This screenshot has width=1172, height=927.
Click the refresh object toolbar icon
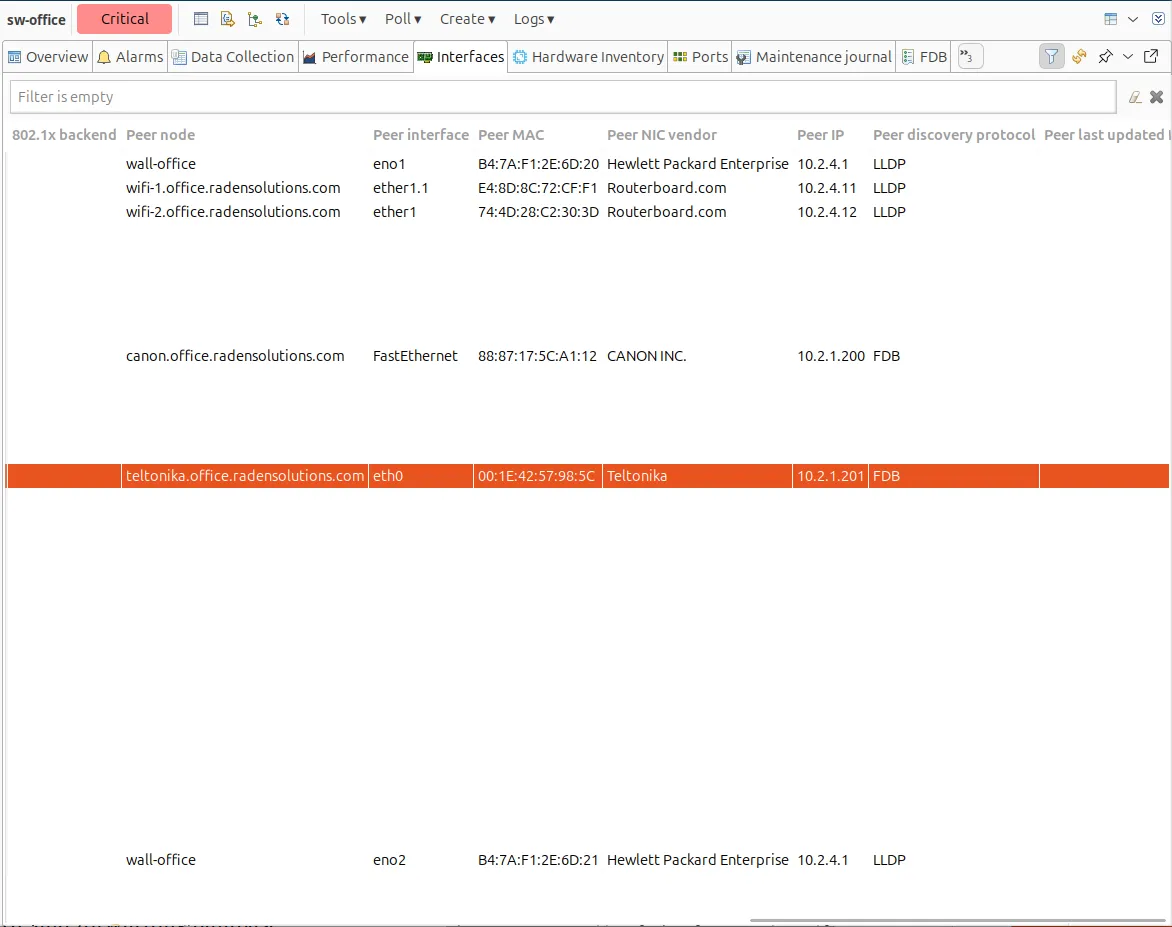(282, 19)
